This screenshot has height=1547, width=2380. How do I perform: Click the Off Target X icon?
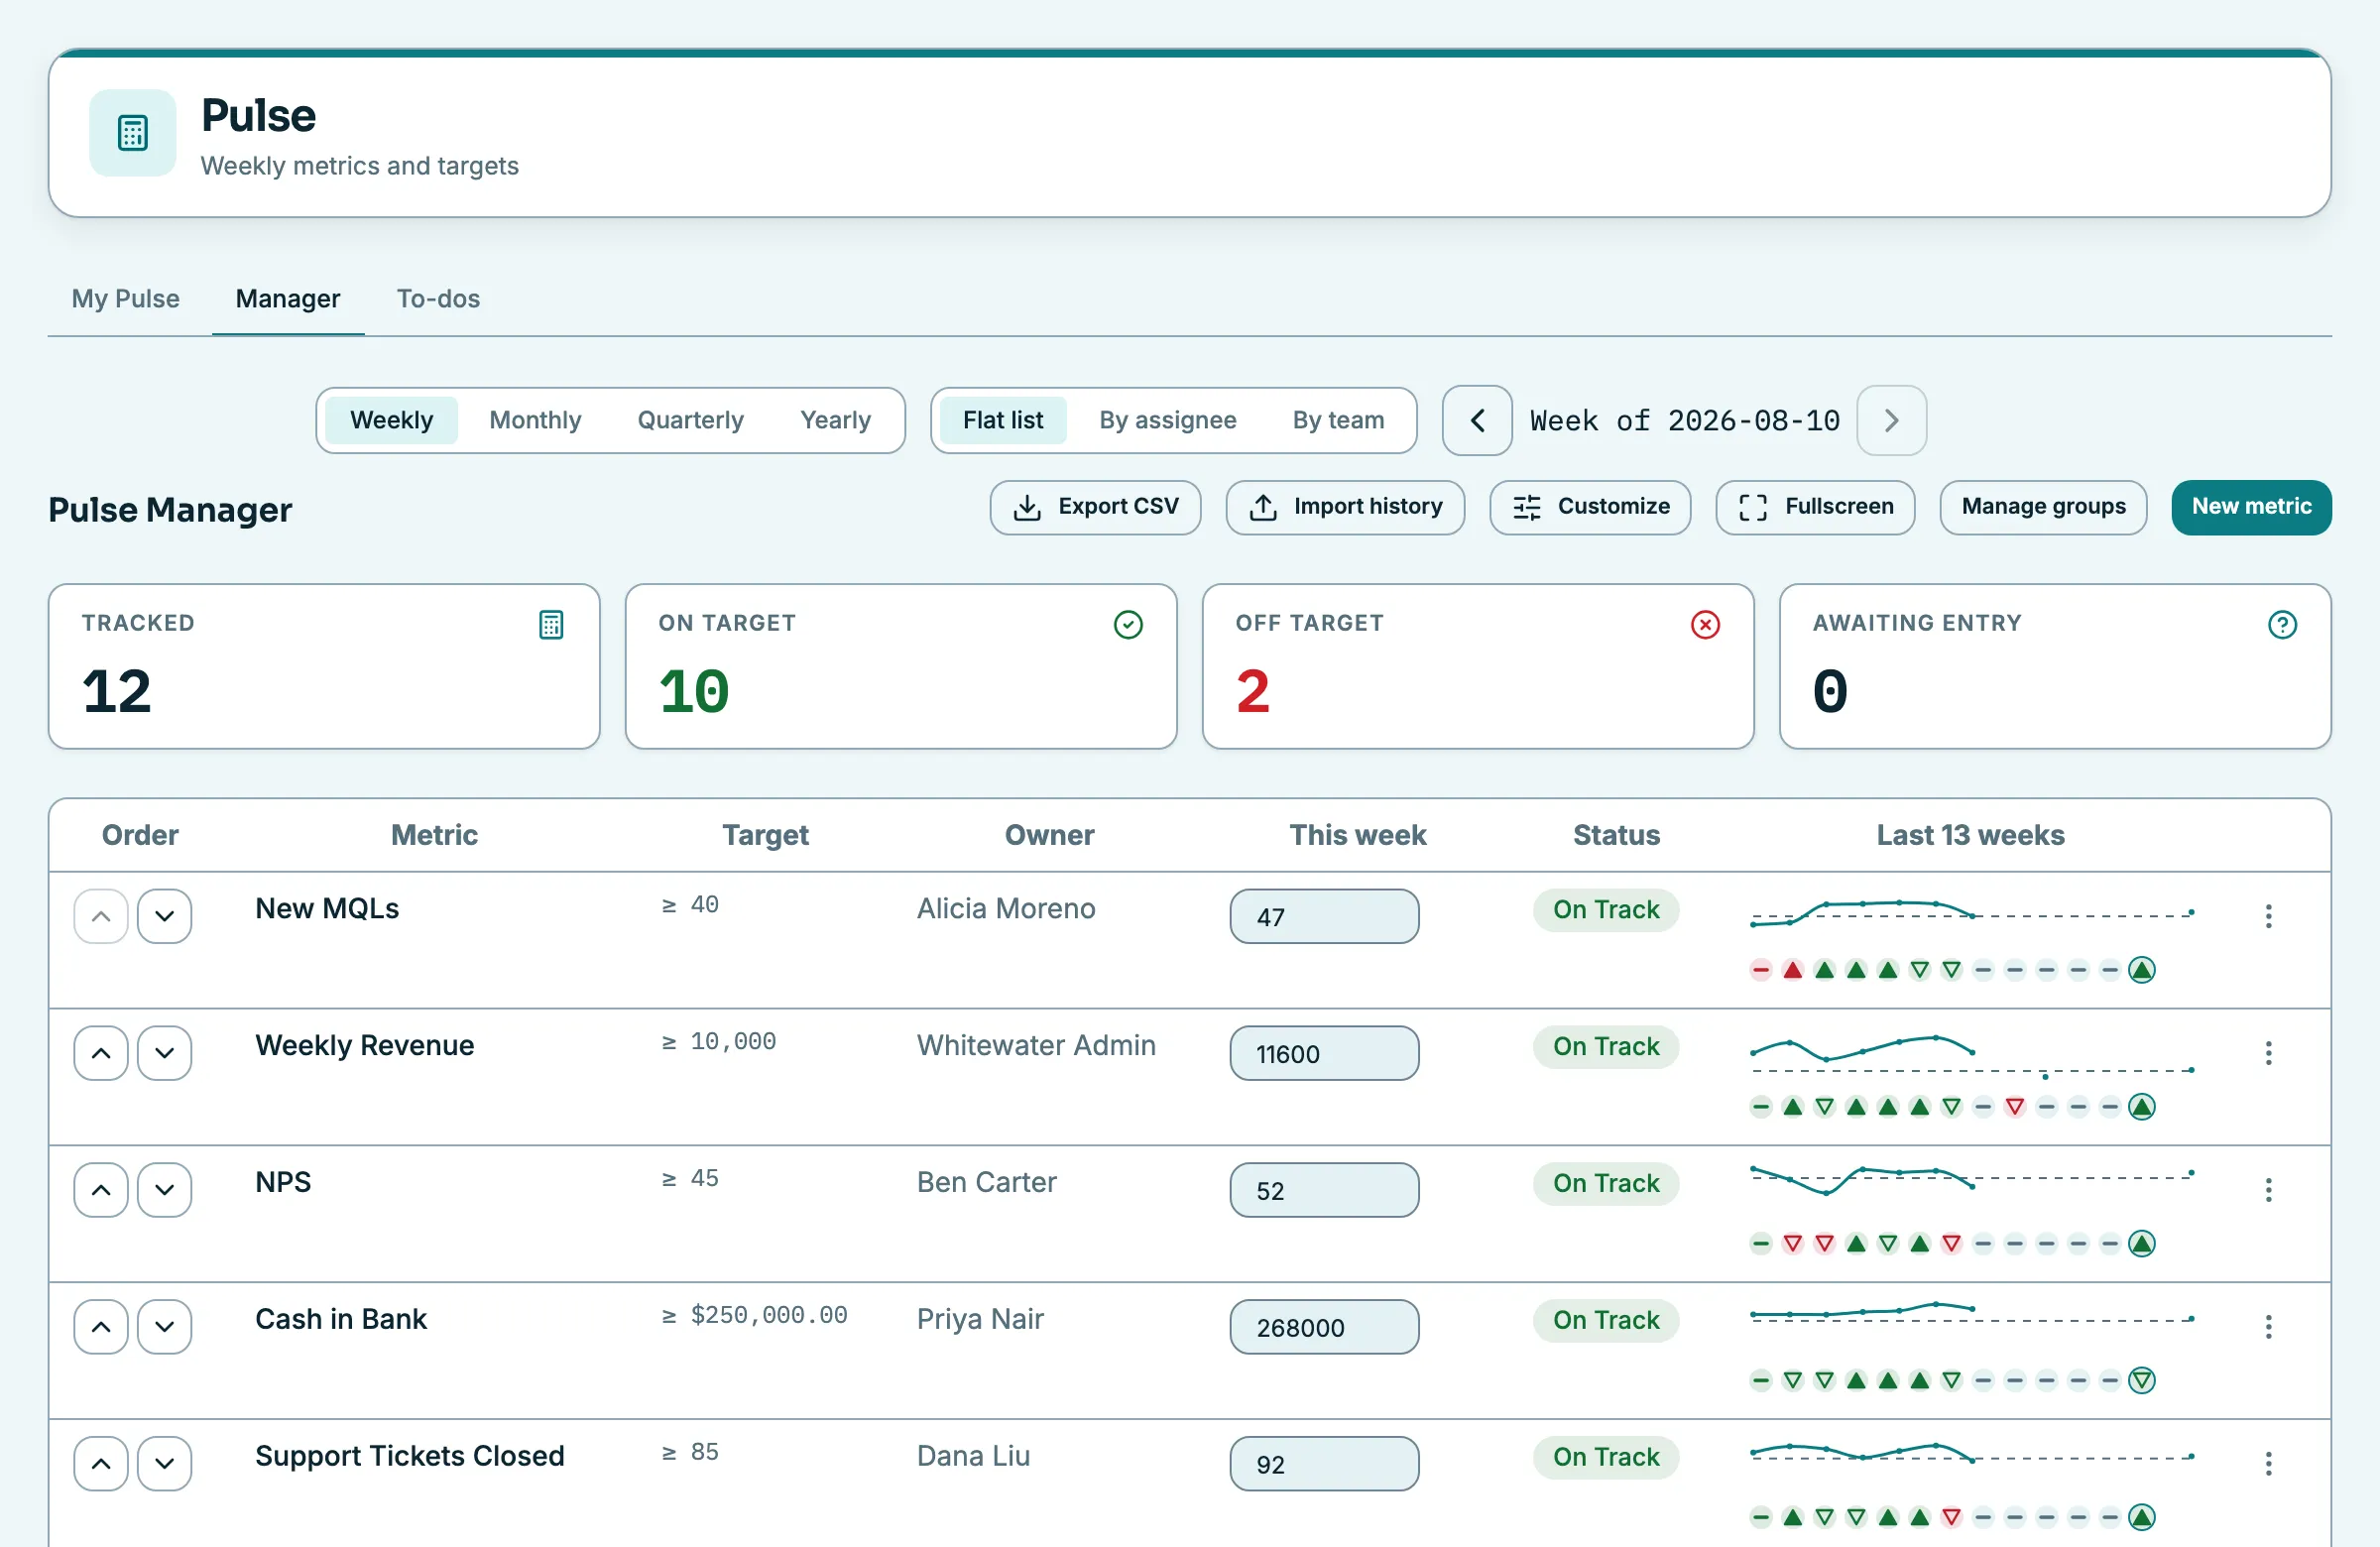(1705, 625)
